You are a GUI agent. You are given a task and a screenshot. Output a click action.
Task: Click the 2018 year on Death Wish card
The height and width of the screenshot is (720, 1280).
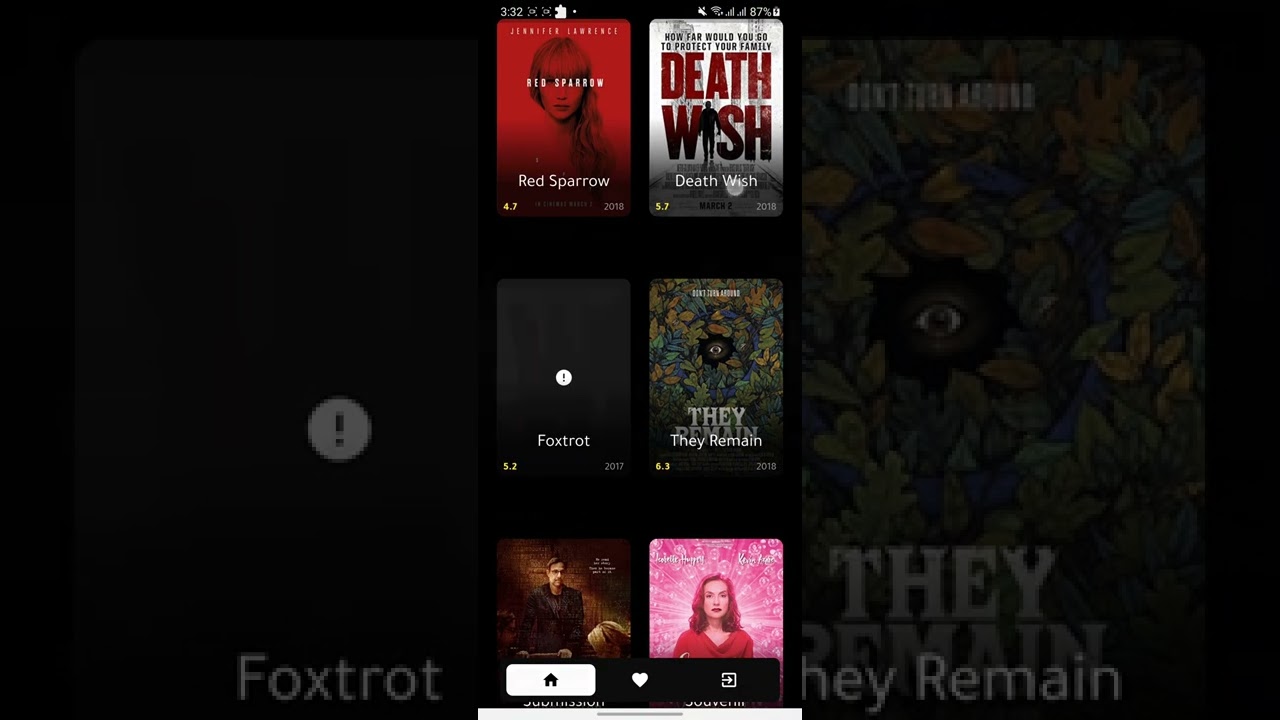(x=766, y=207)
